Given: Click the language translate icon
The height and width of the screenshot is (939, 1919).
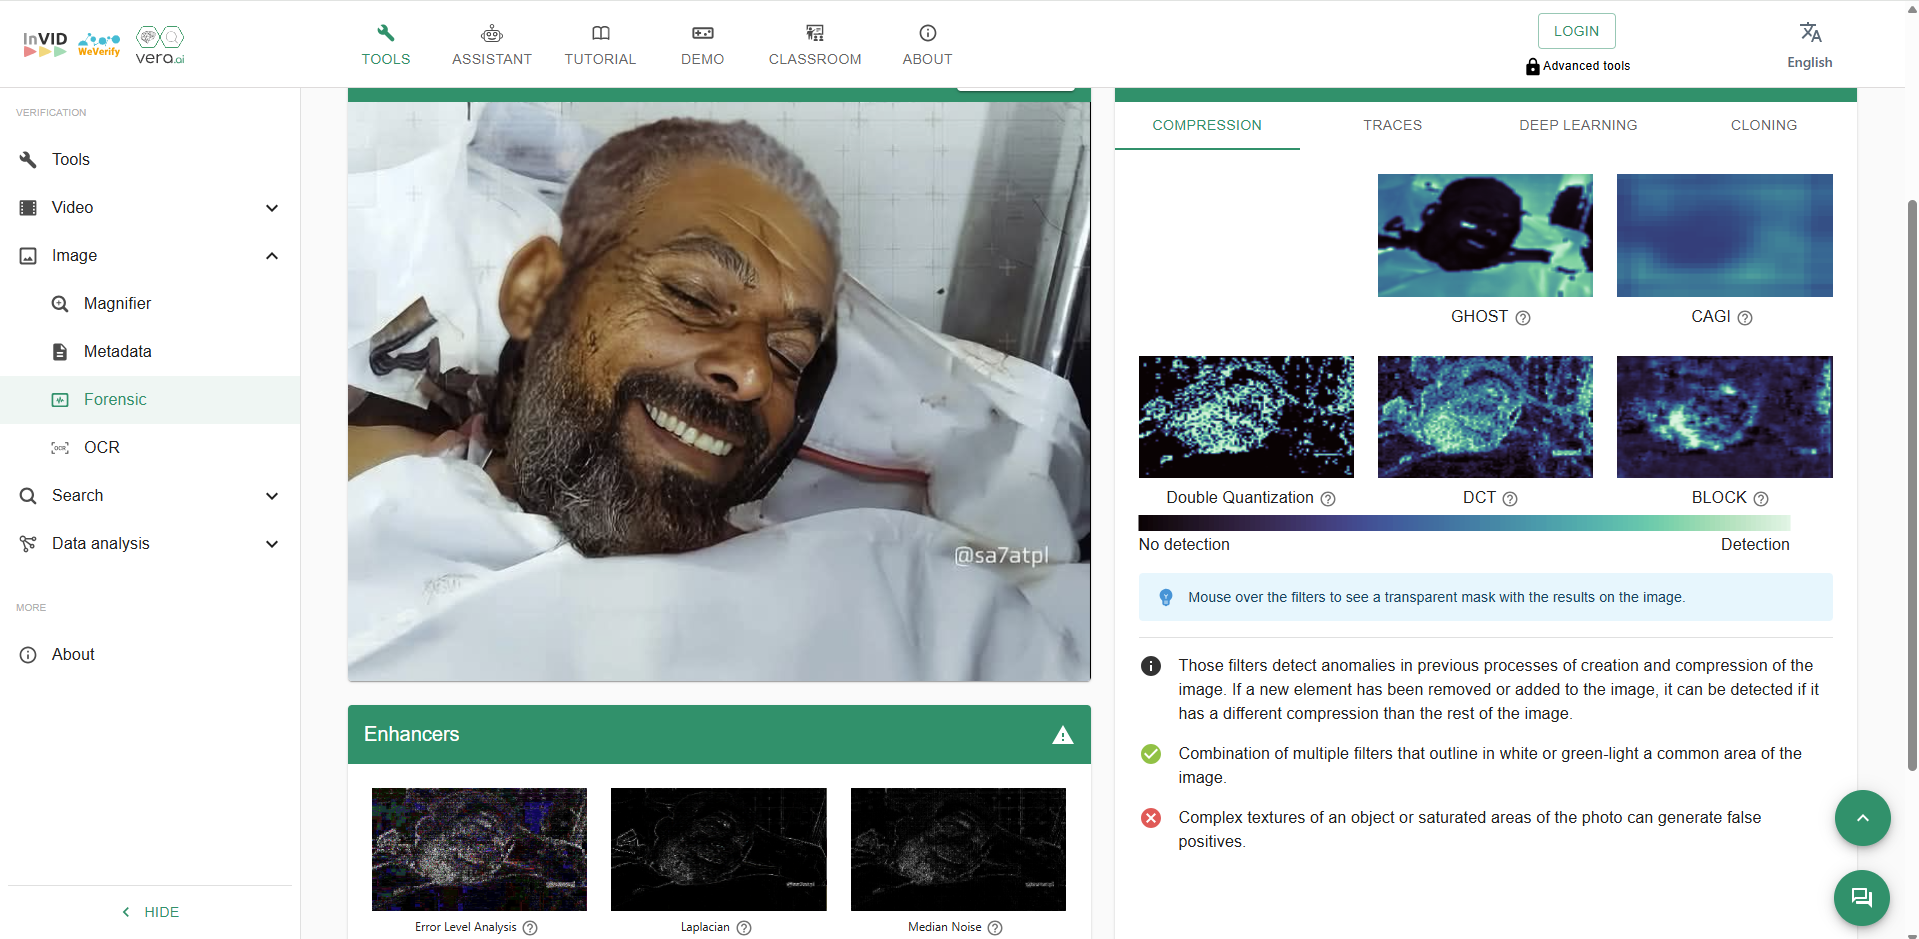Looking at the screenshot, I should pos(1810,33).
